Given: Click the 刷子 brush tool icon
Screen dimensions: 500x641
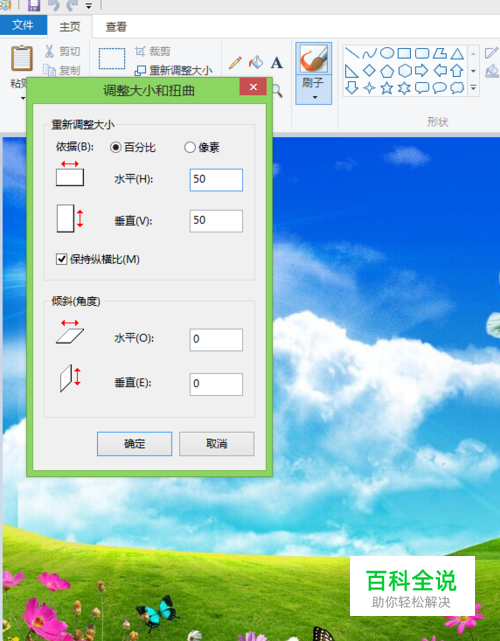Looking at the screenshot, I should 314,58.
